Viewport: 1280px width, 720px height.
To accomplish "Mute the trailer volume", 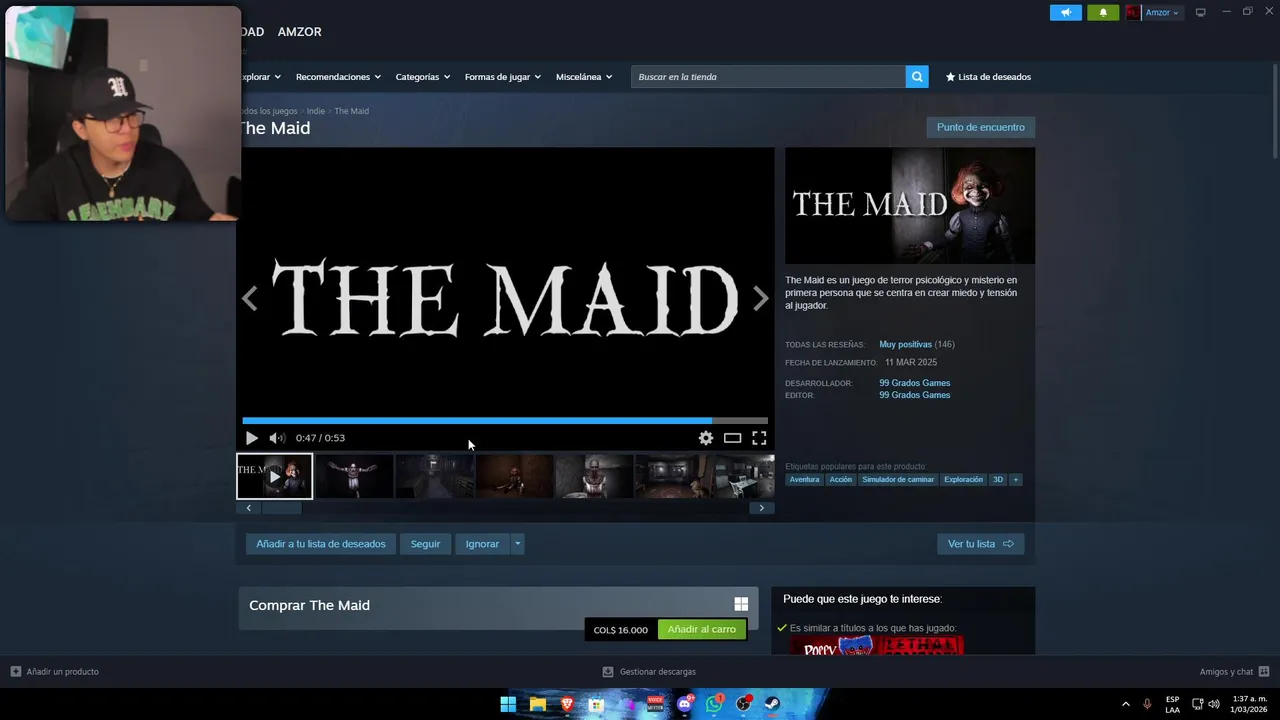I will tap(277, 438).
